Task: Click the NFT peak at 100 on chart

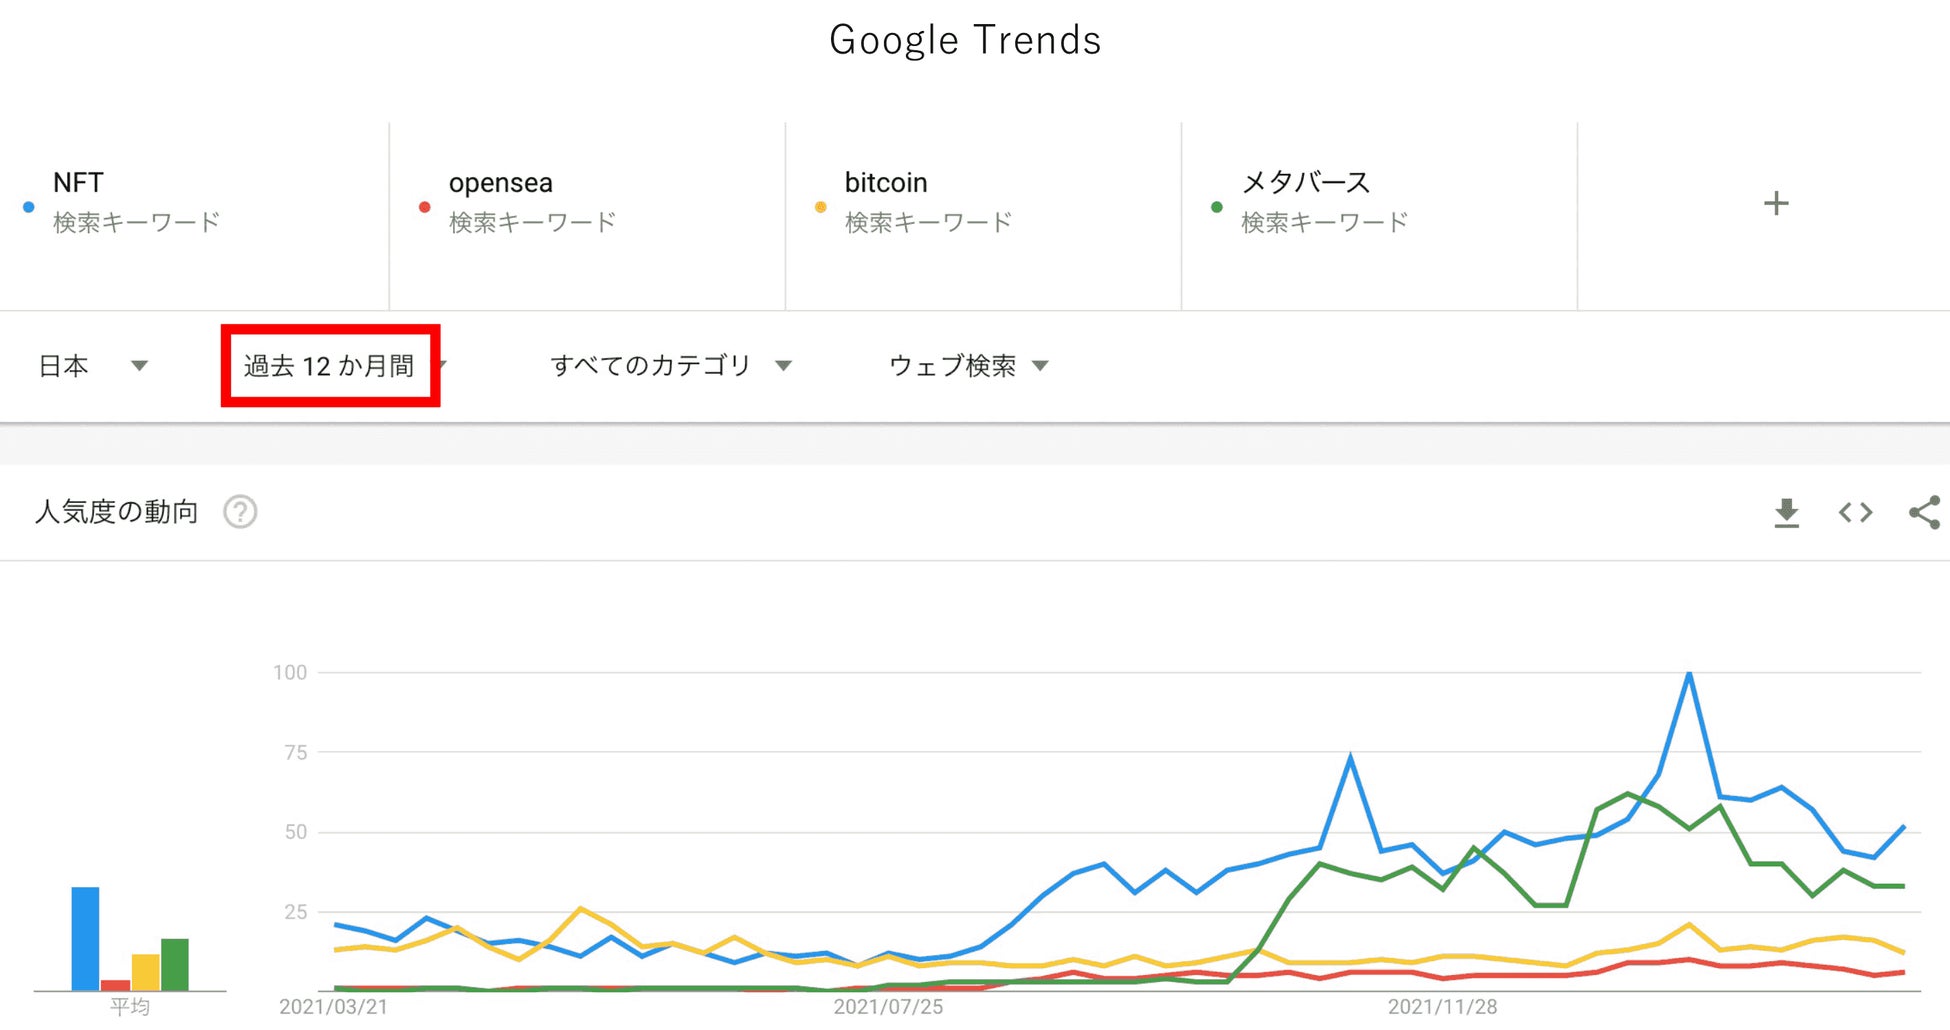Action: (1689, 674)
